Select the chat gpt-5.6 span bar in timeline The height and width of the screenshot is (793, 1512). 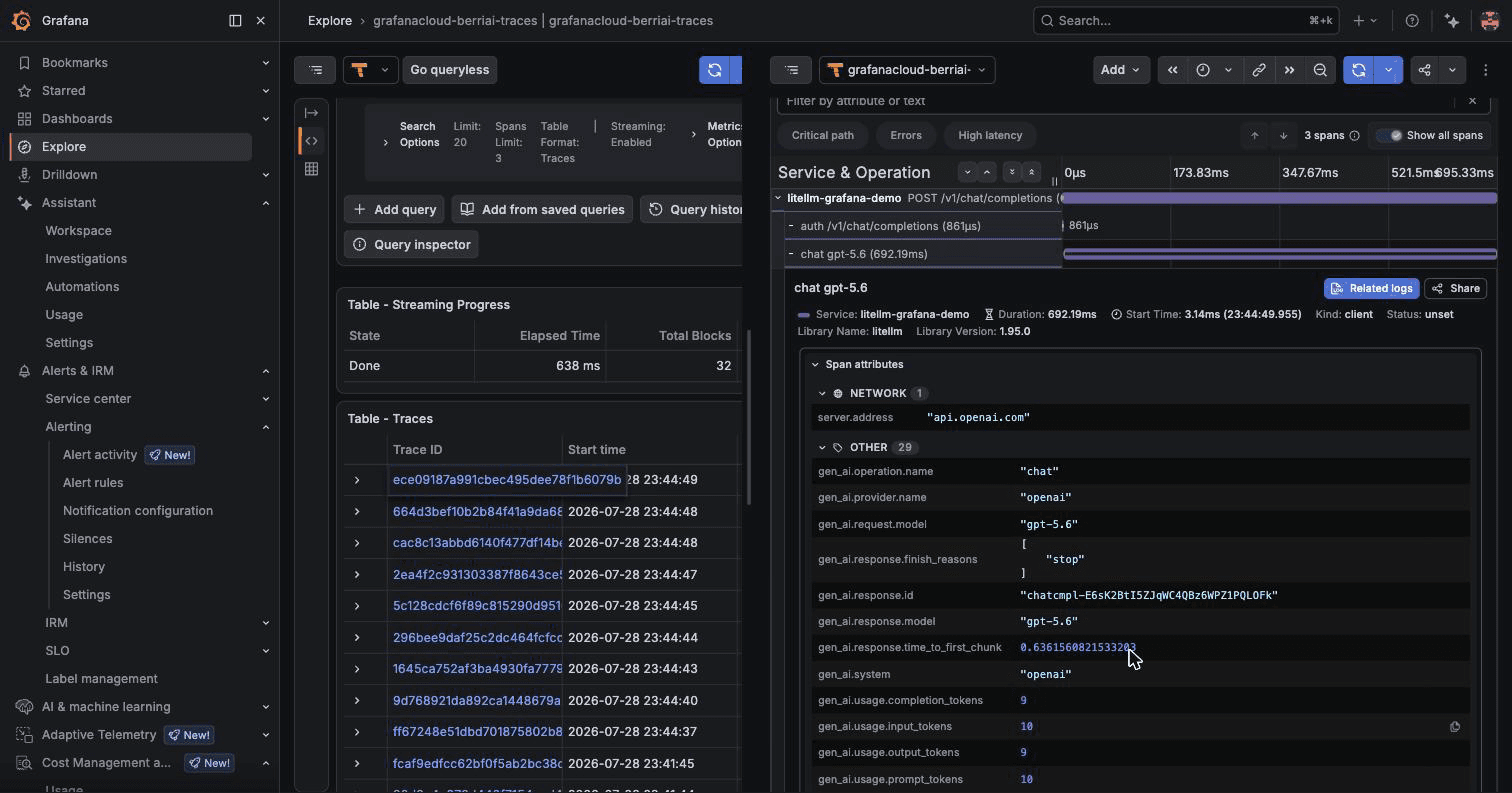tap(1280, 254)
